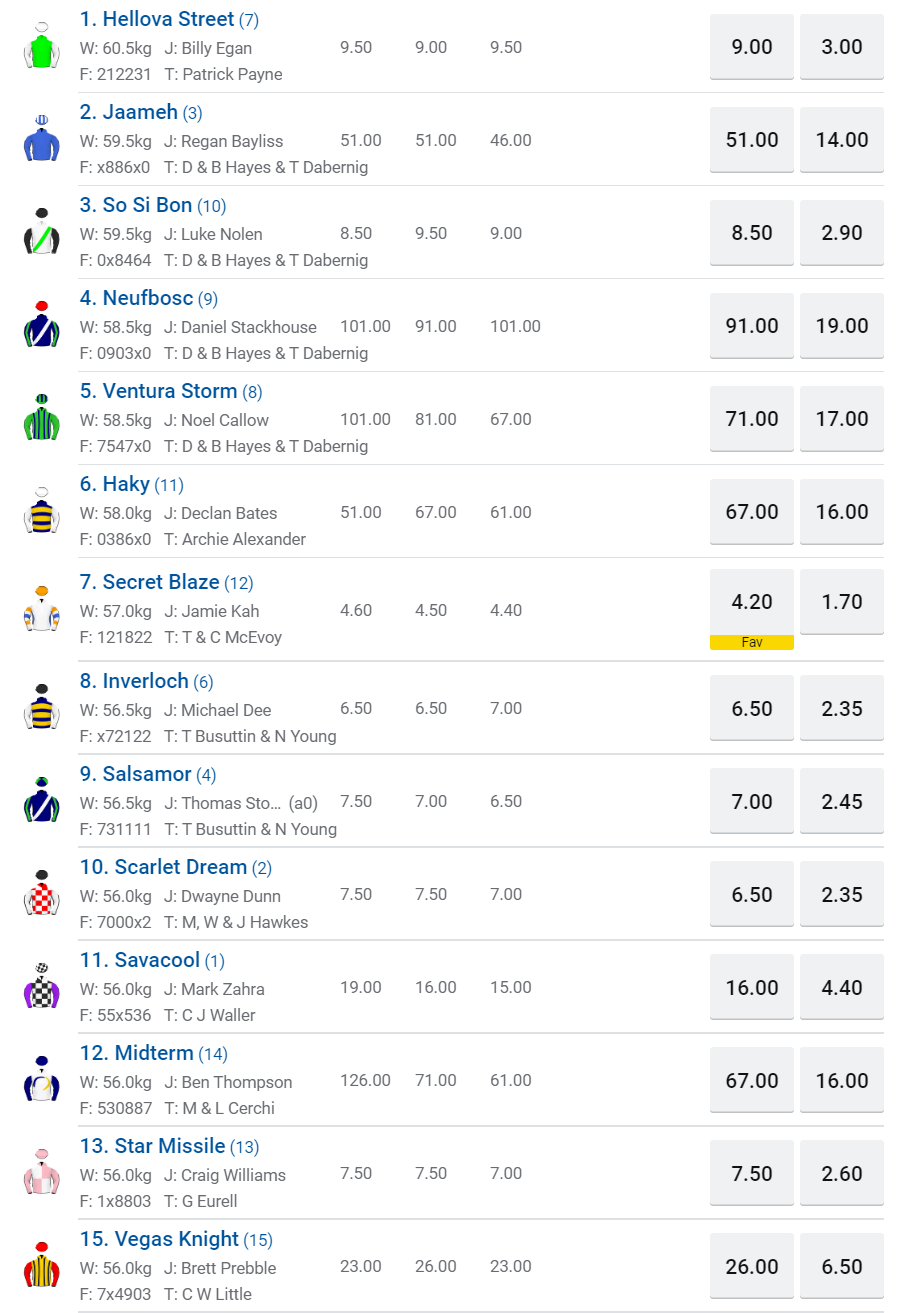This screenshot has width=901, height=1313.
Task: Select Salsamor win odds 7.00
Action: click(x=751, y=801)
